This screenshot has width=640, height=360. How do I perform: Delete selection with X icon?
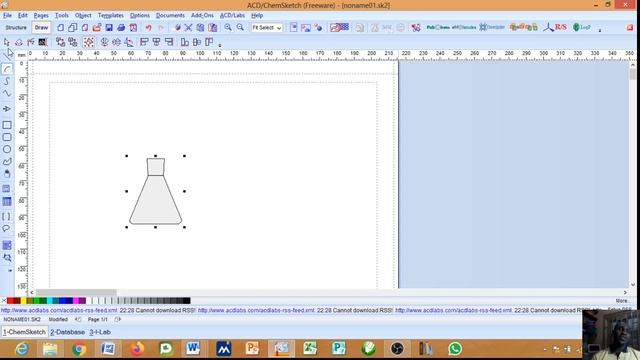(188, 28)
